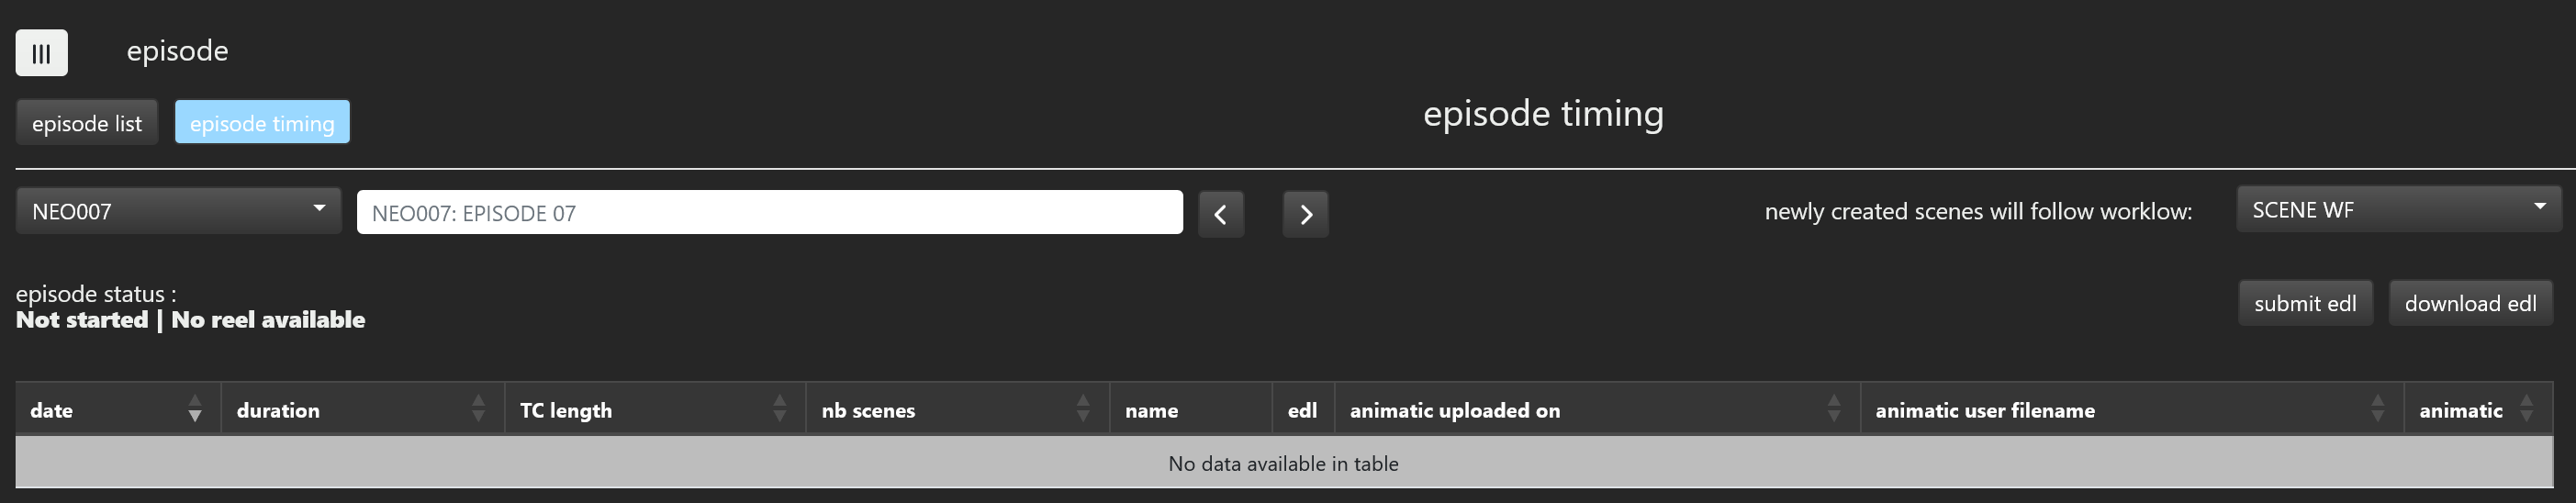Go to next episode arrow
The height and width of the screenshot is (503, 2576).
(x=1305, y=214)
